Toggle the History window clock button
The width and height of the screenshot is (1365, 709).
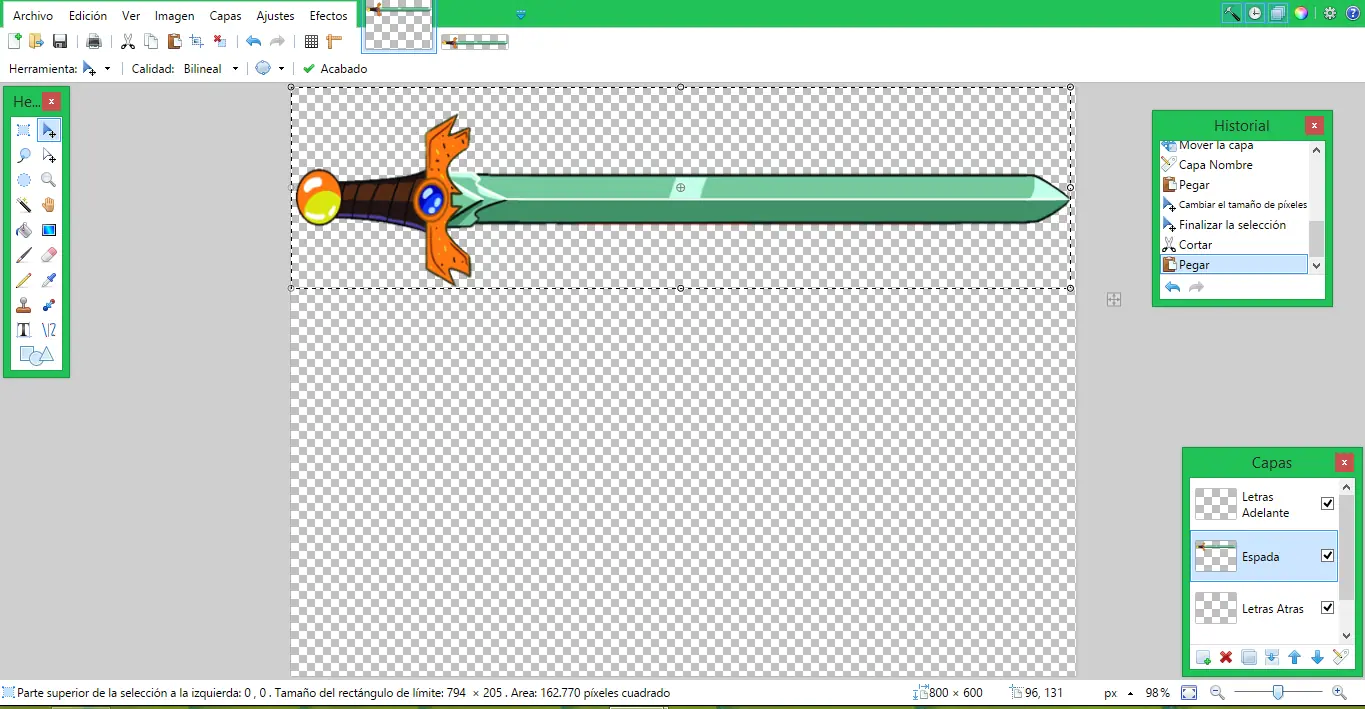pos(1255,13)
